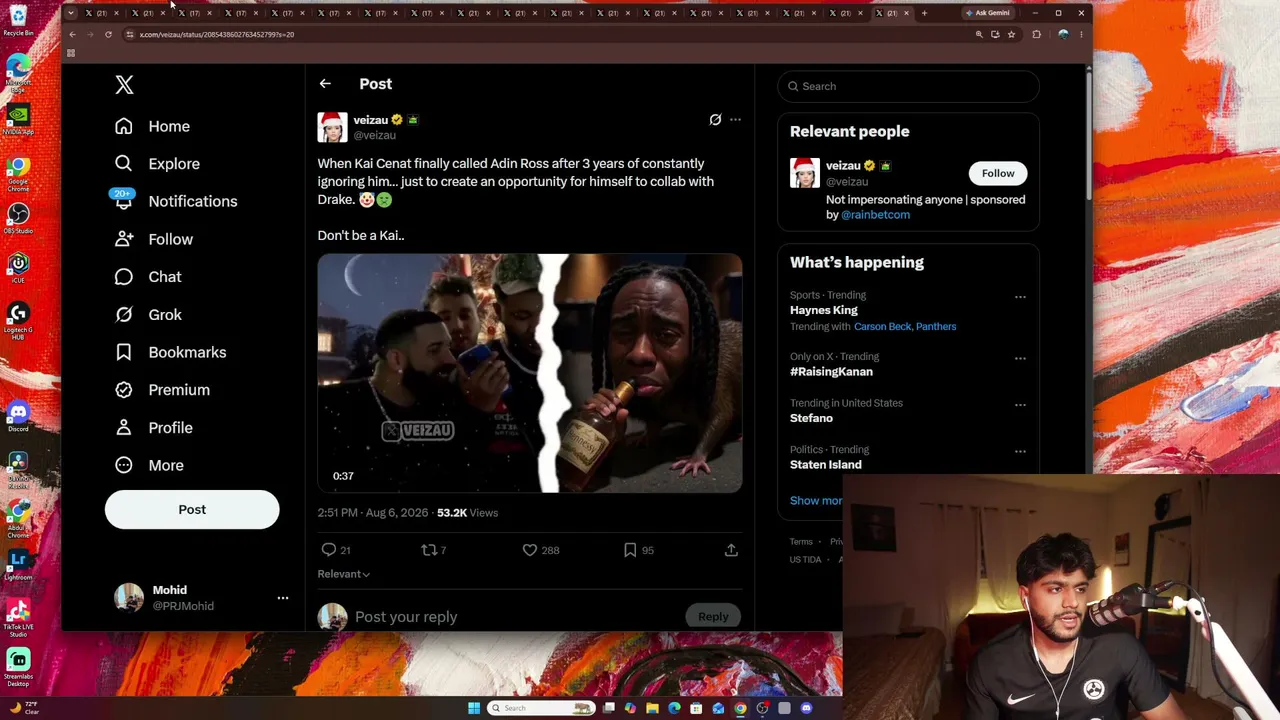The height and width of the screenshot is (720, 1280).
Task: Open Lightroom desktop shortcut
Action: (18, 564)
